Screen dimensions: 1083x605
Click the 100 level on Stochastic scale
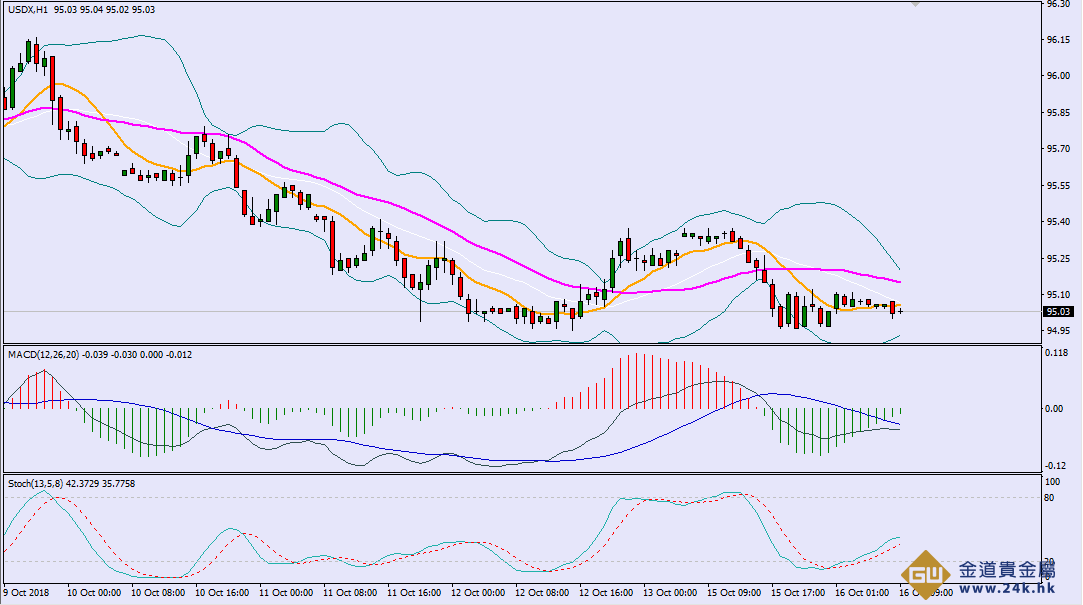[1054, 482]
